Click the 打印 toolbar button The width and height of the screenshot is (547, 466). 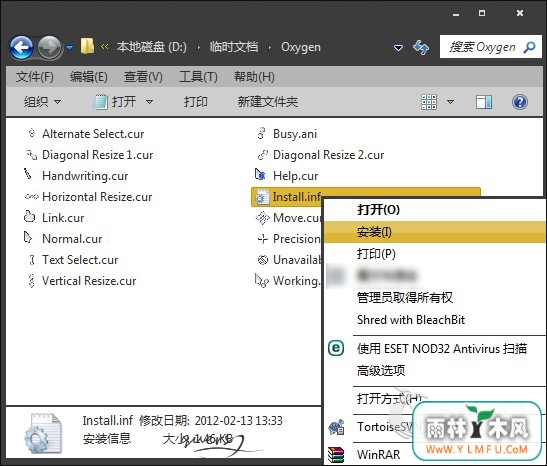tap(196, 102)
